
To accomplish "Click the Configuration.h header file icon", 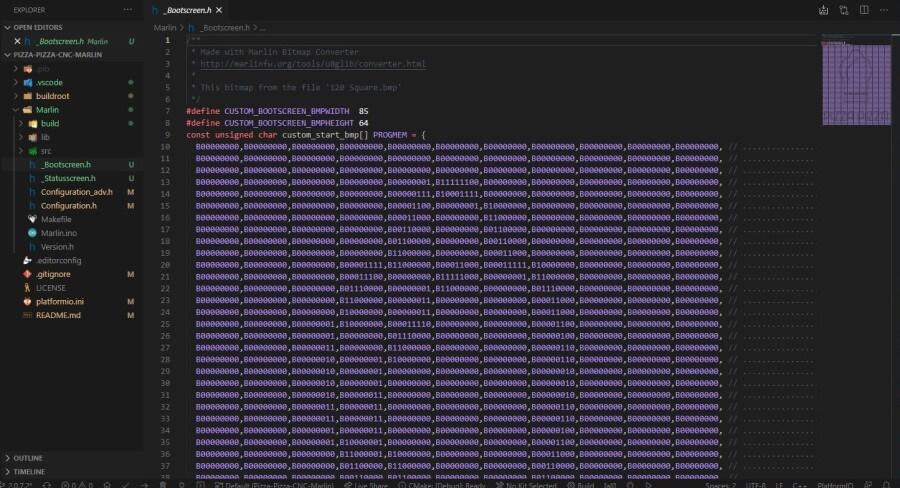I will pyautogui.click(x=32, y=206).
